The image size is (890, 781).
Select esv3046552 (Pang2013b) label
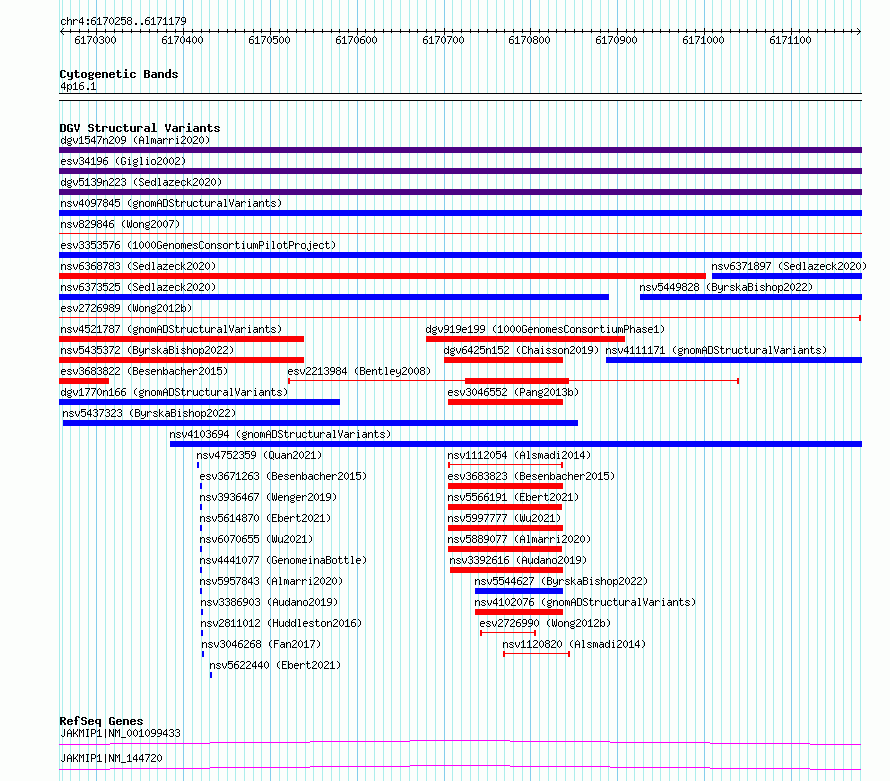[513, 392]
